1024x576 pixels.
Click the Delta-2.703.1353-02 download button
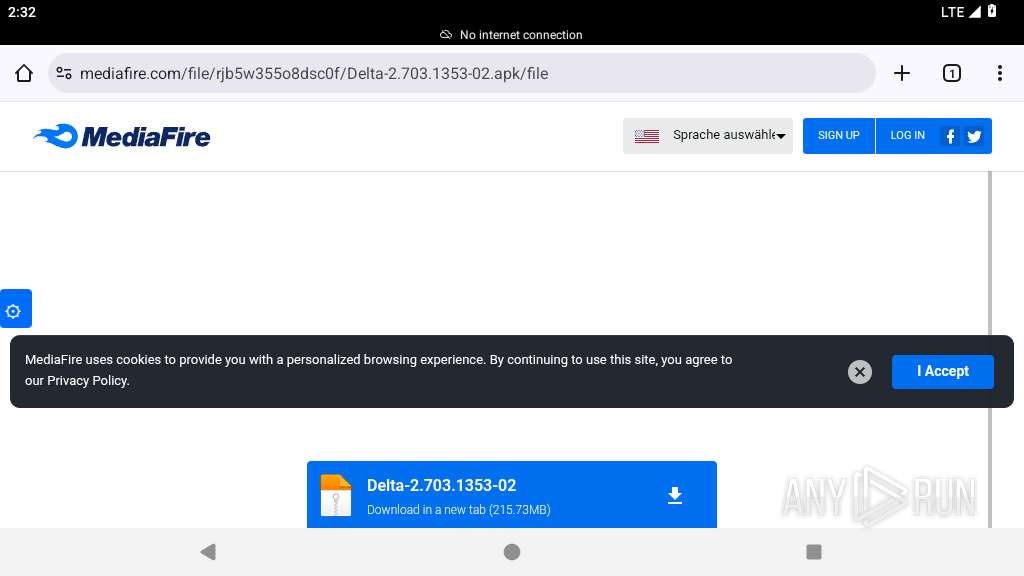click(x=511, y=495)
